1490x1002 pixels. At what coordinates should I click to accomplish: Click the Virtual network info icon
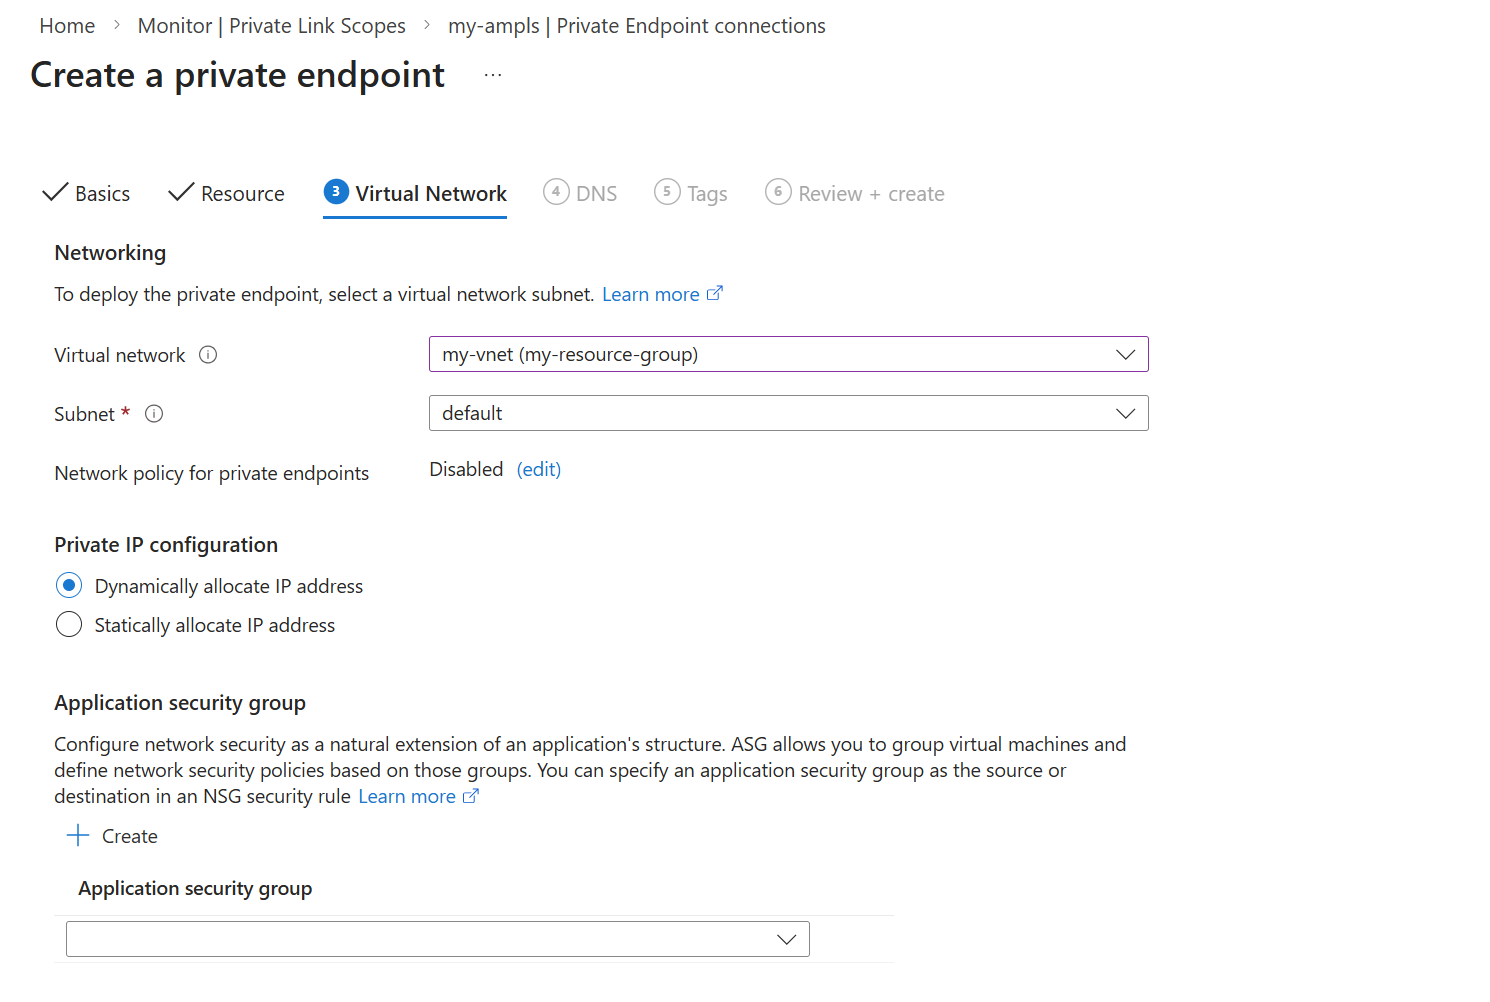click(x=208, y=355)
